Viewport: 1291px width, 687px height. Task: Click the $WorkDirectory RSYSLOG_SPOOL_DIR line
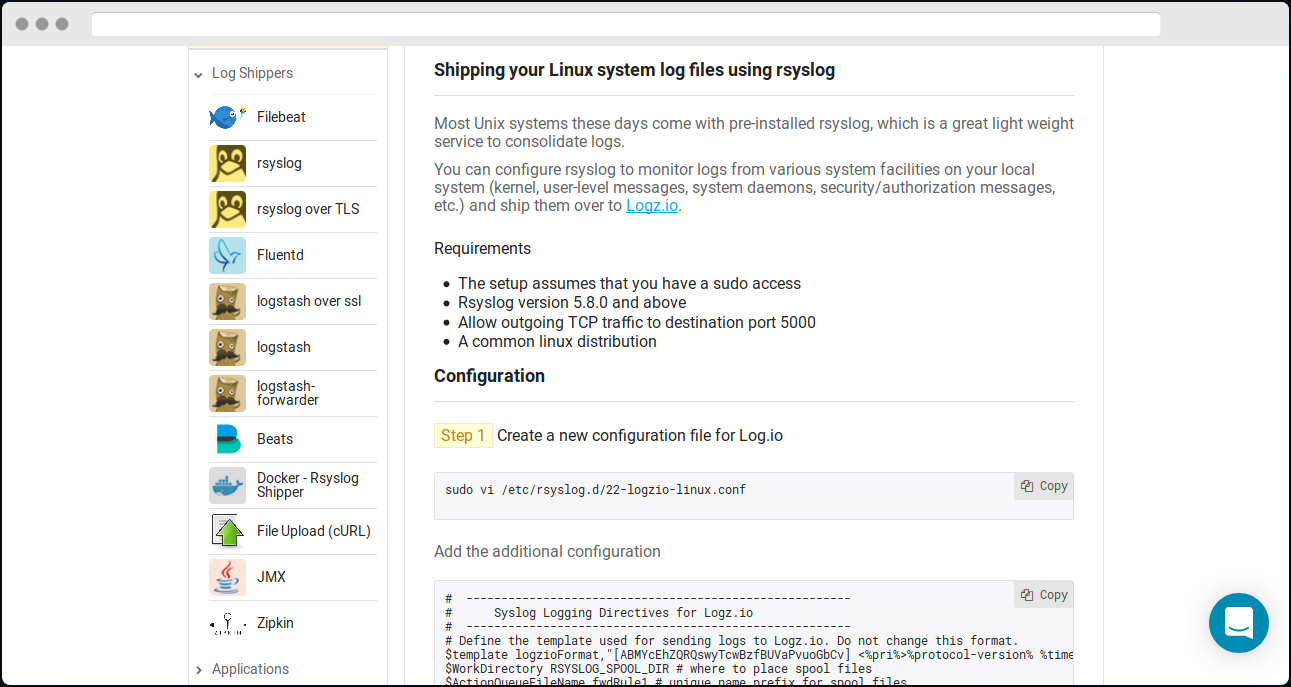(x=658, y=669)
